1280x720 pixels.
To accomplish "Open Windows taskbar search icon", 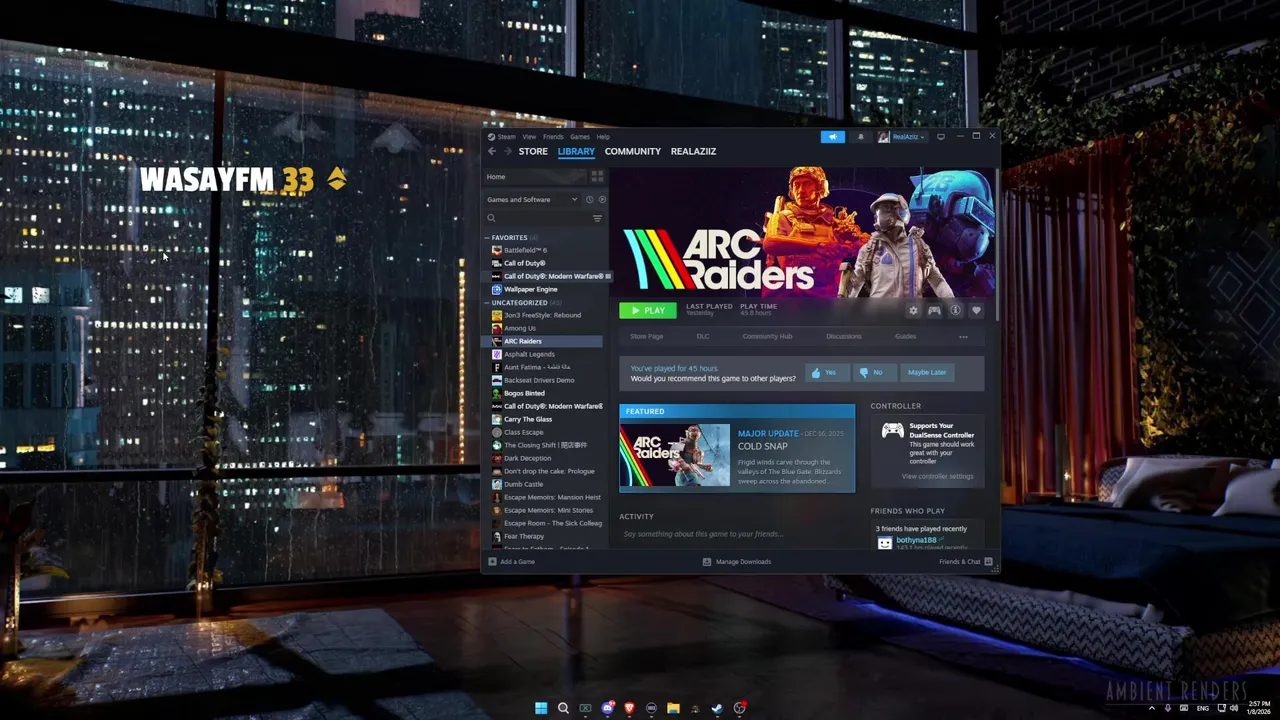I will pos(563,708).
